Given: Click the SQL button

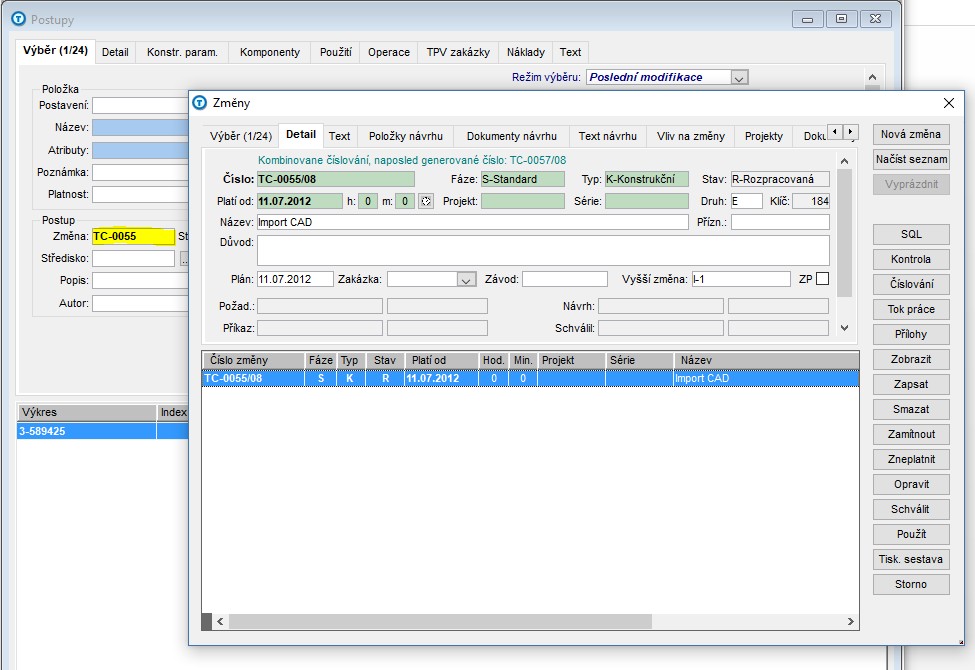Looking at the screenshot, I should click(911, 235).
